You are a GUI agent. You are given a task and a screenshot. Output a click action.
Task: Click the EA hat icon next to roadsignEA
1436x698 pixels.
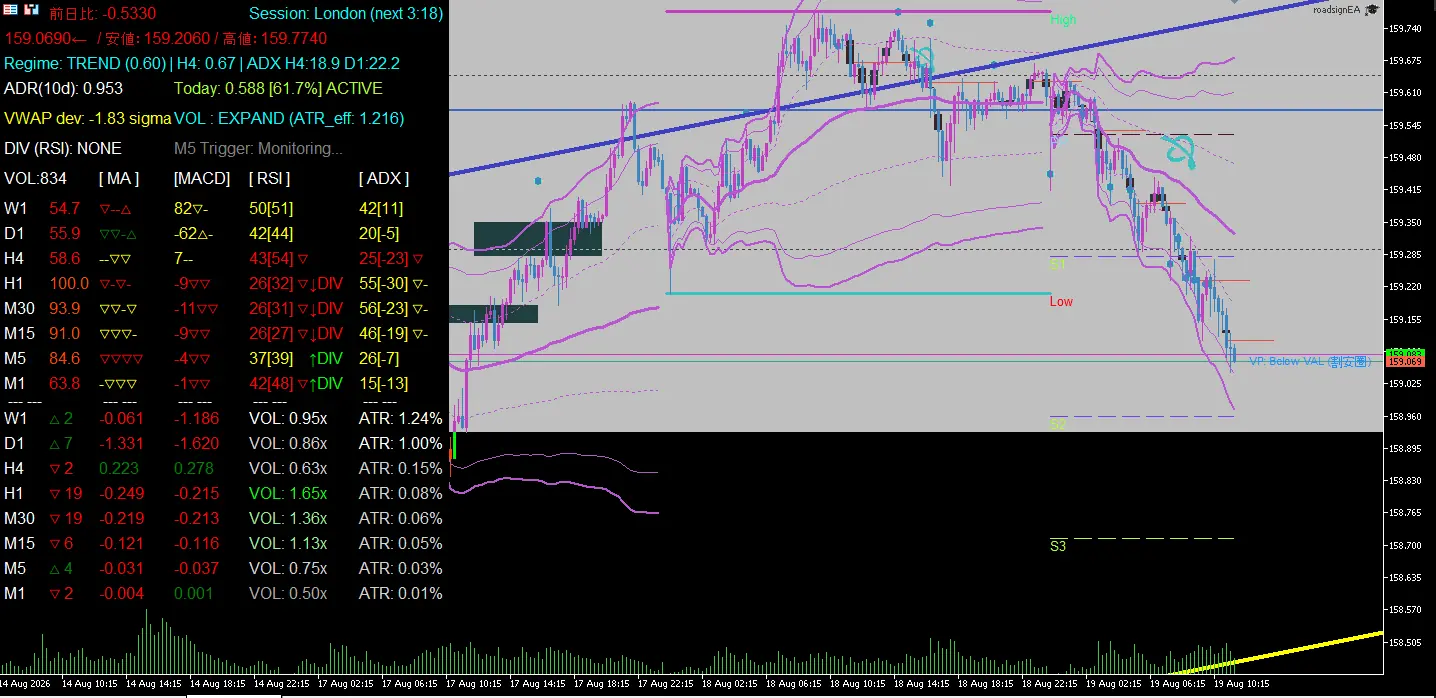click(1372, 10)
